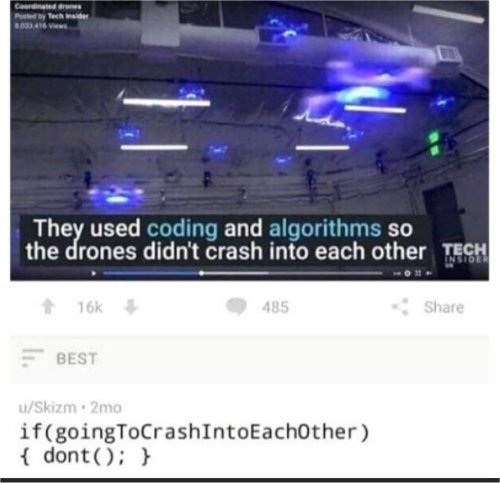Click the share network icon
The image size is (500, 483).
tap(400, 307)
